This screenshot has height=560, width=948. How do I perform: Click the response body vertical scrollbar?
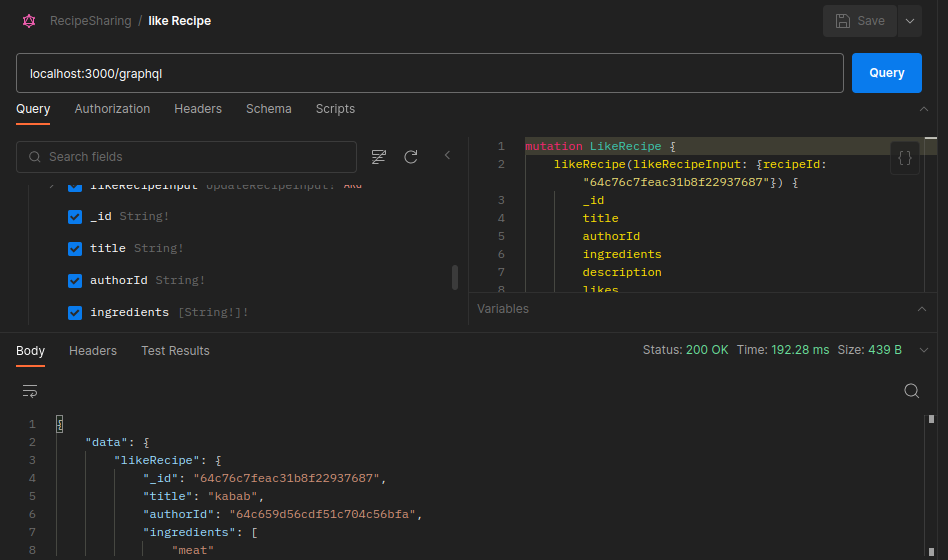click(931, 486)
